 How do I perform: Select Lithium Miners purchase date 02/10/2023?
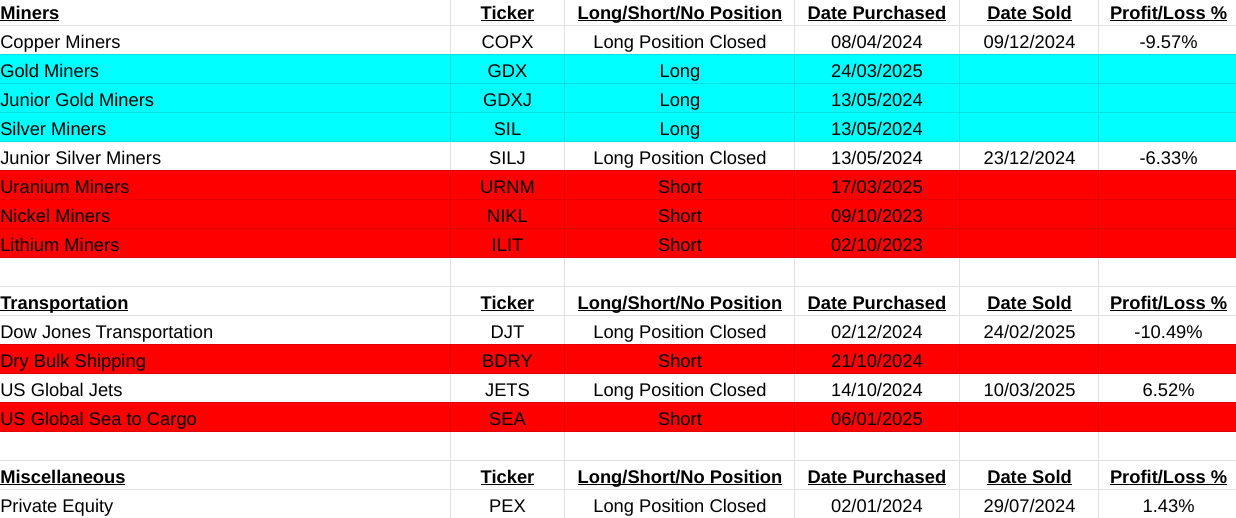[876, 245]
